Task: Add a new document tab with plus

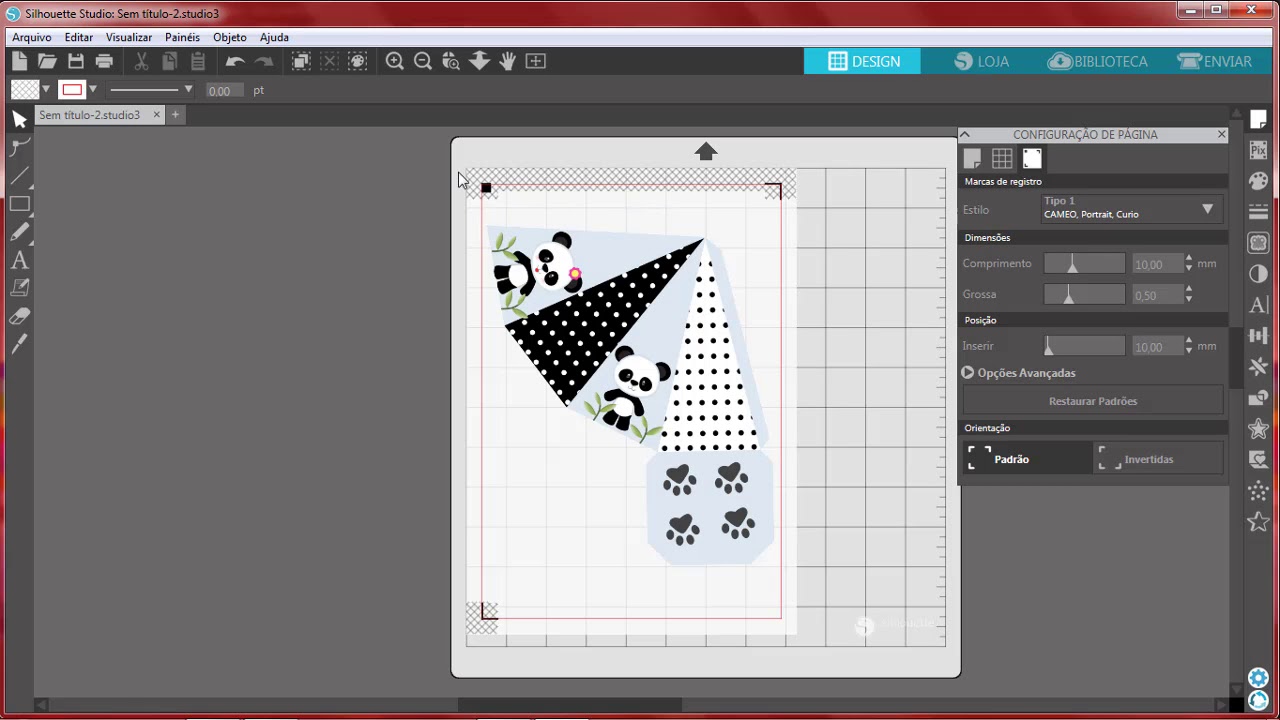Action: [175, 115]
